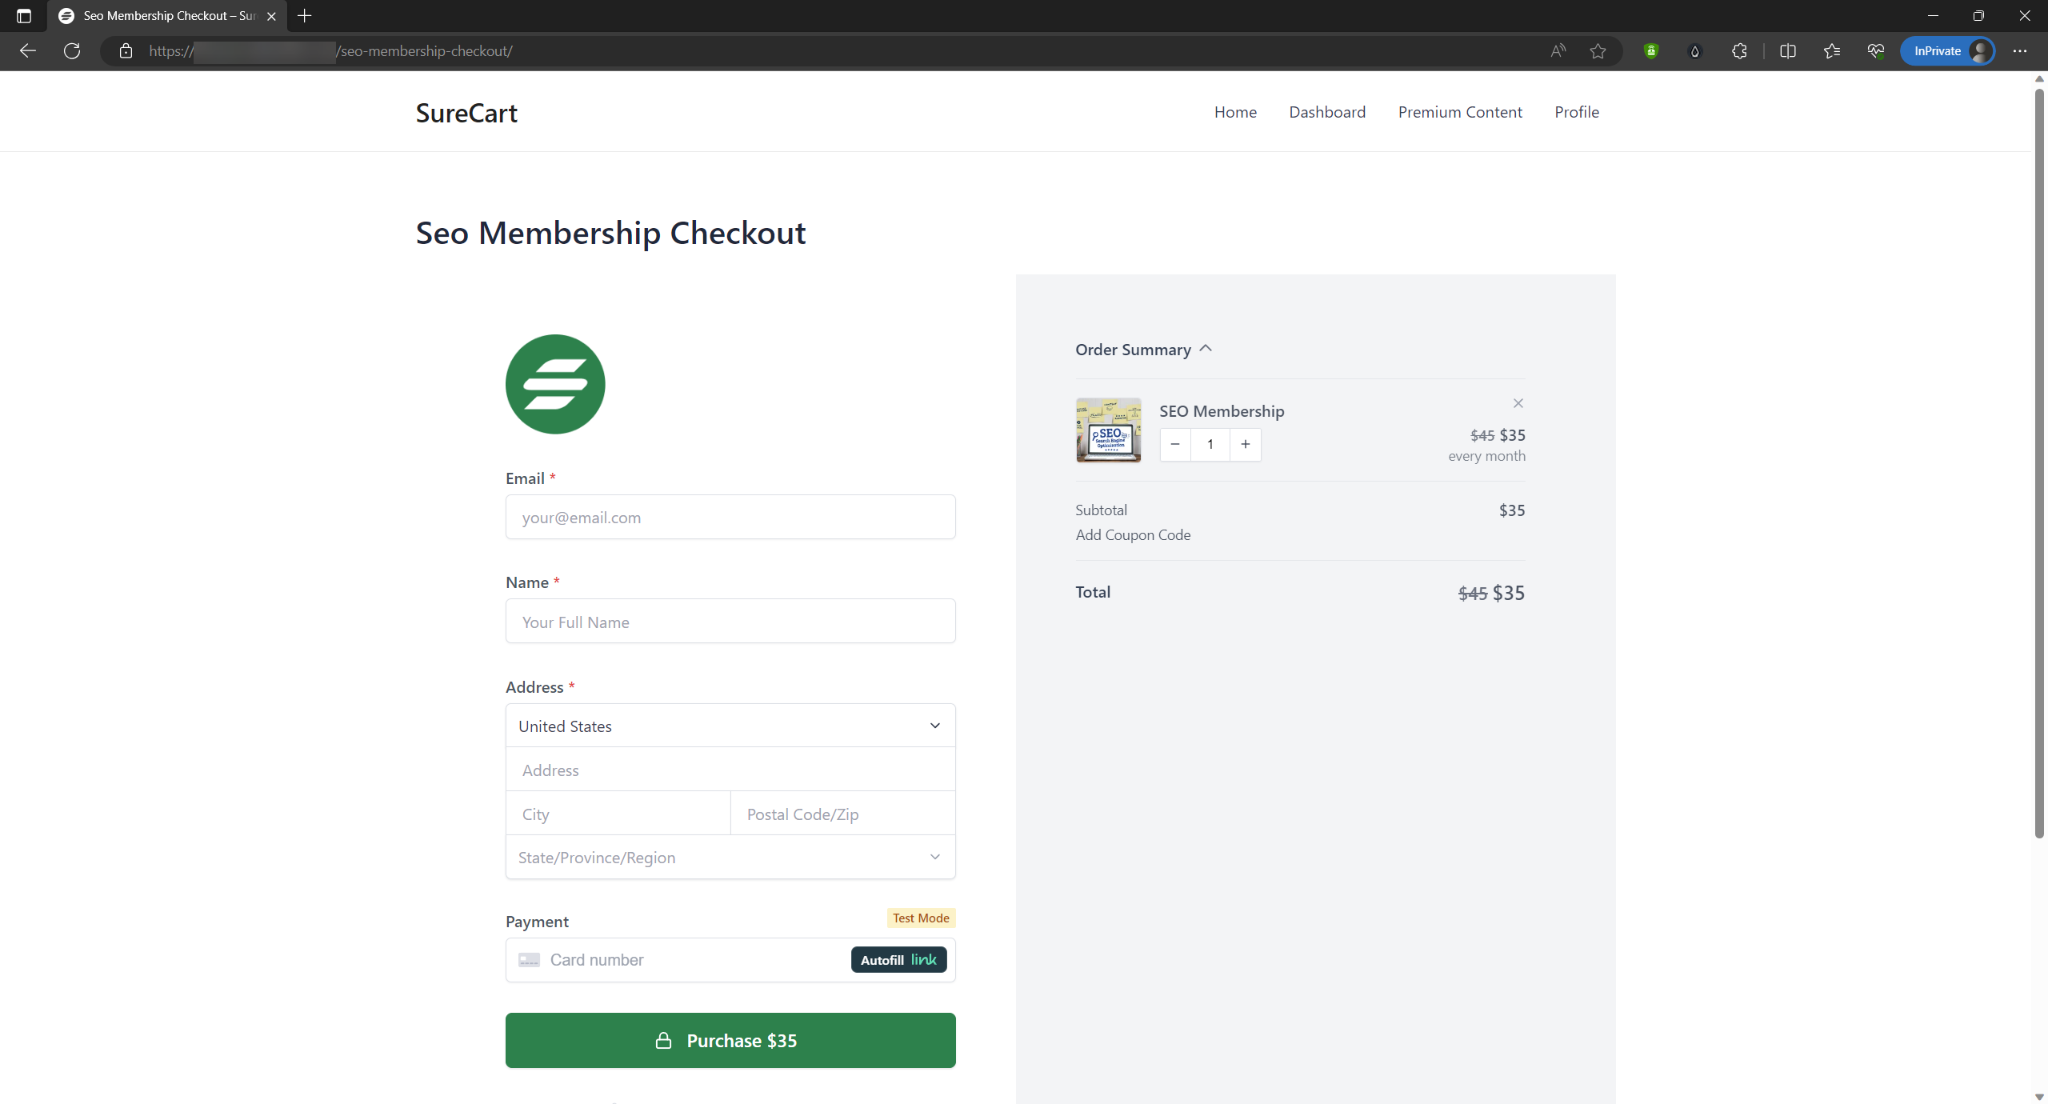The image size is (2048, 1104).
Task: Open the State/Province/Region selector
Action: [x=730, y=857]
